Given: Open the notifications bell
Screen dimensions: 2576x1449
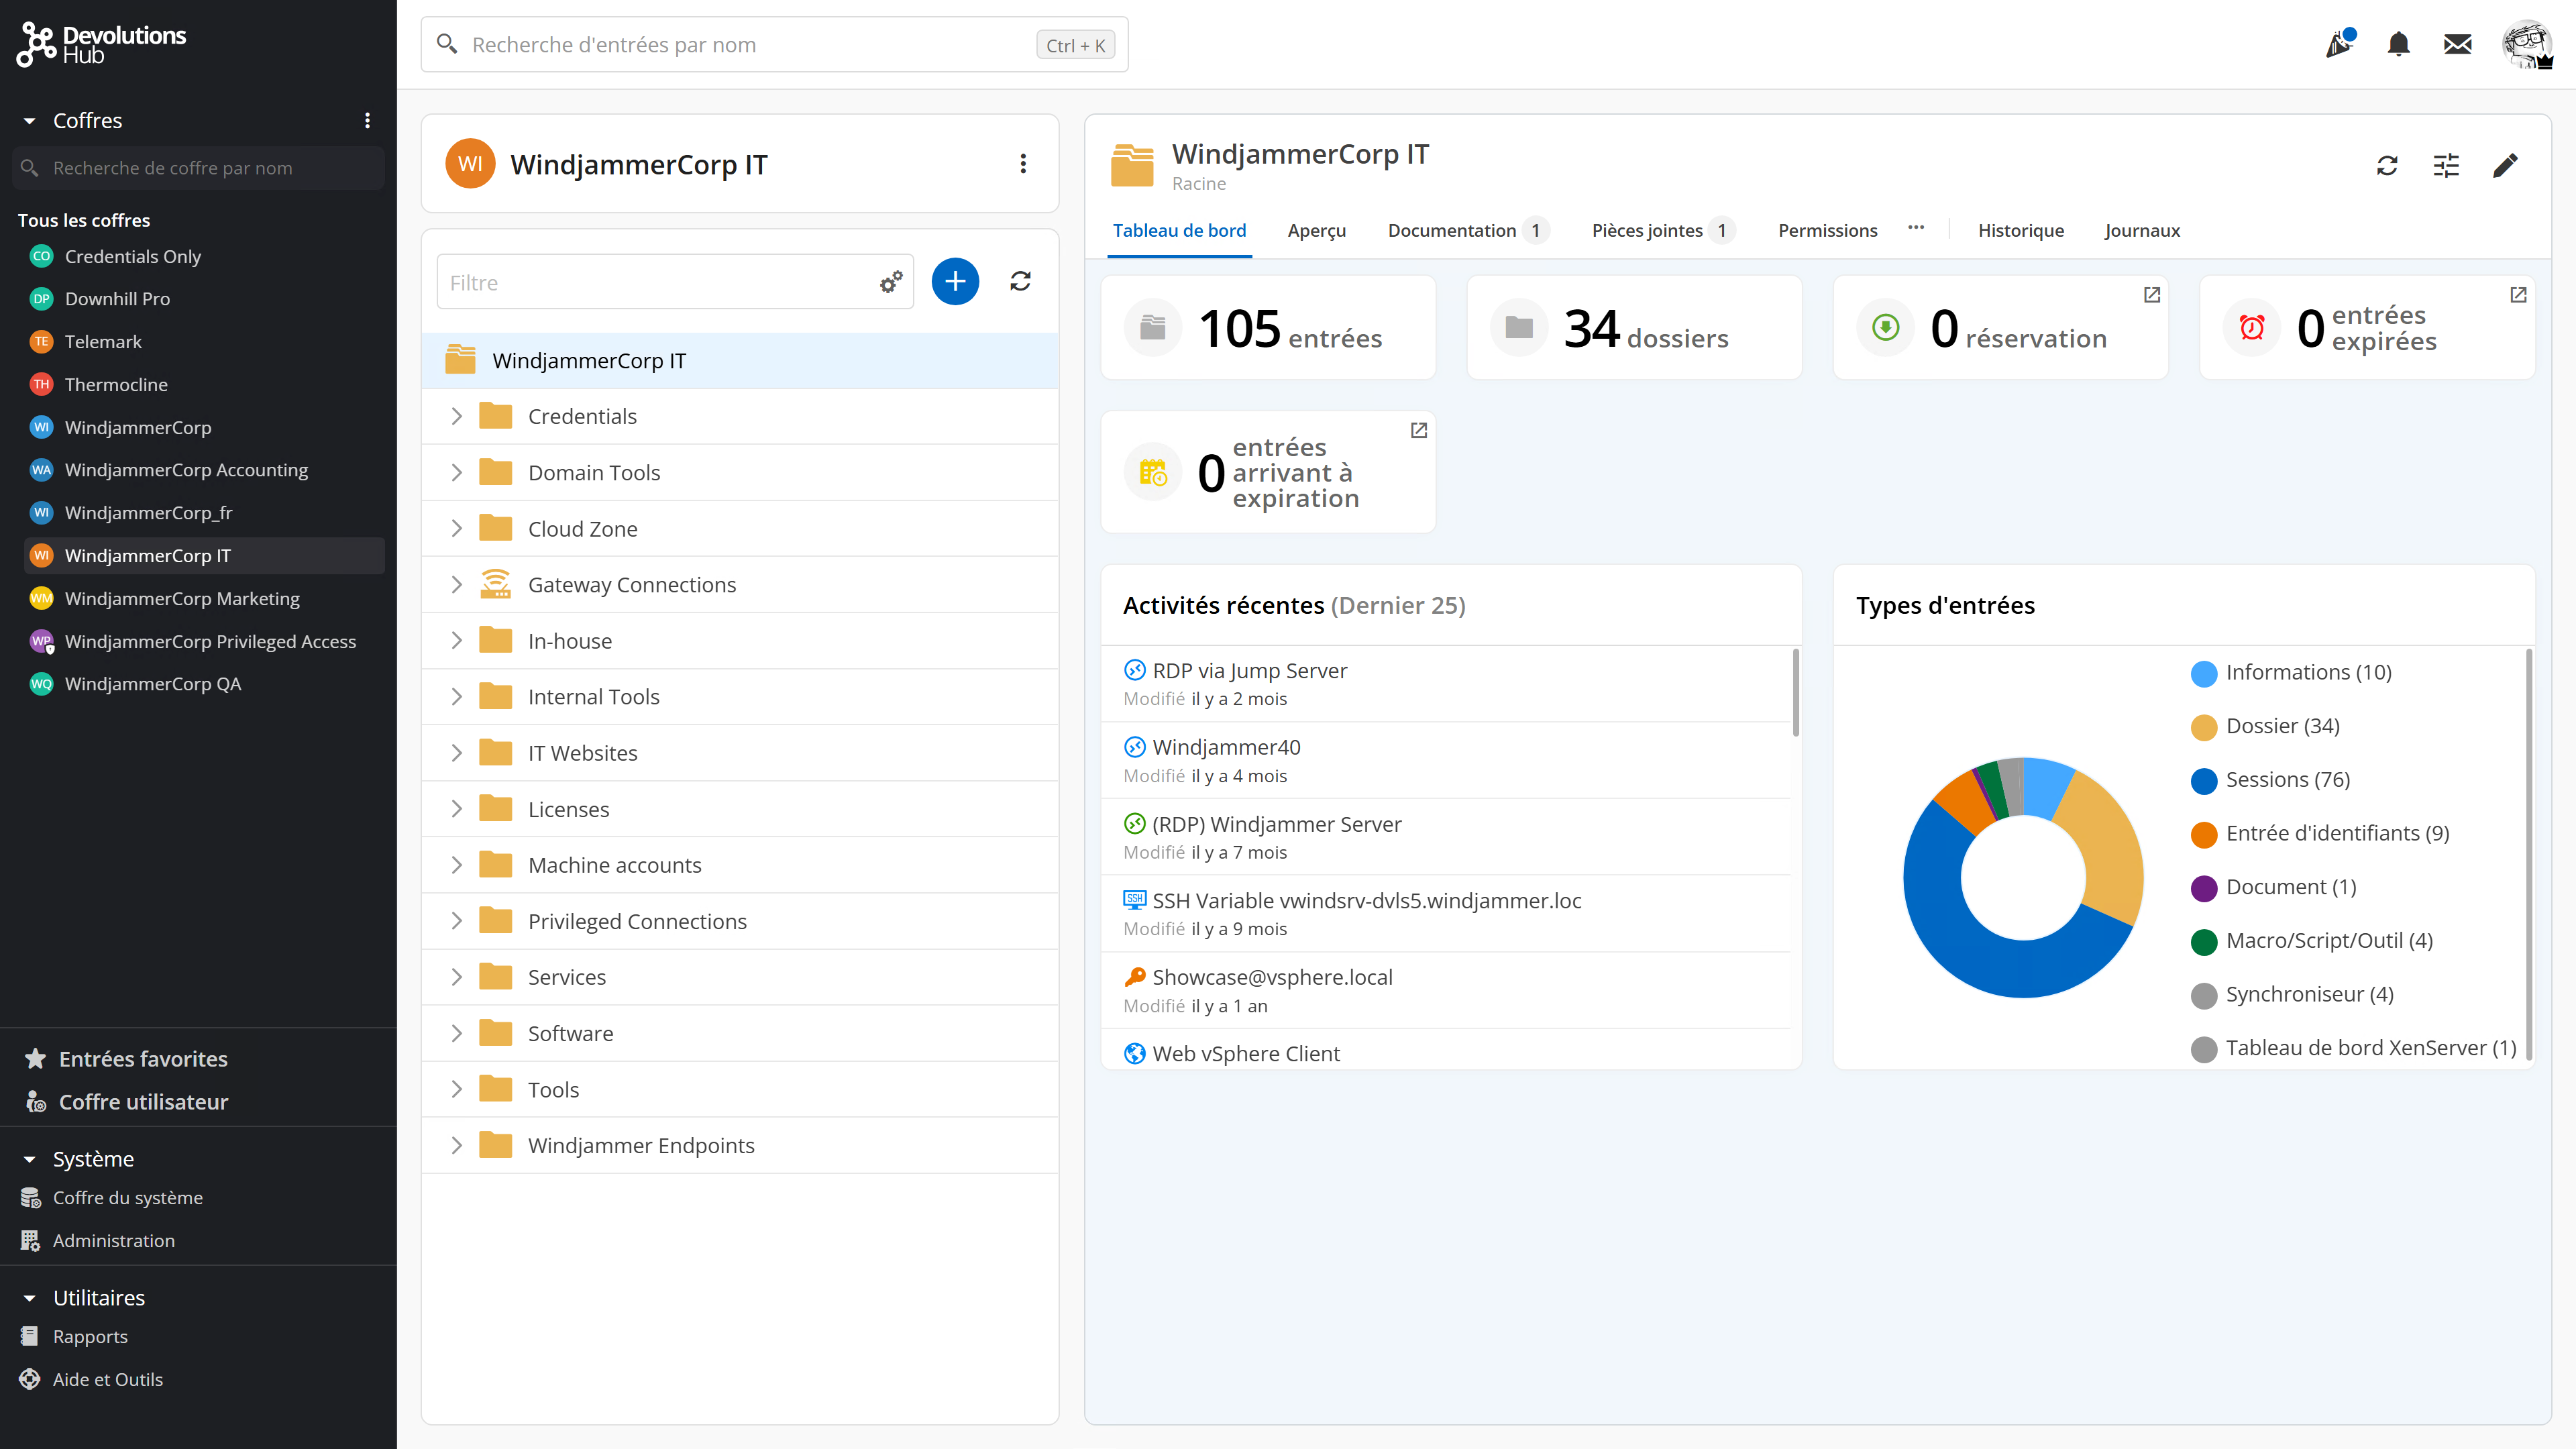Looking at the screenshot, I should pos(2398,44).
